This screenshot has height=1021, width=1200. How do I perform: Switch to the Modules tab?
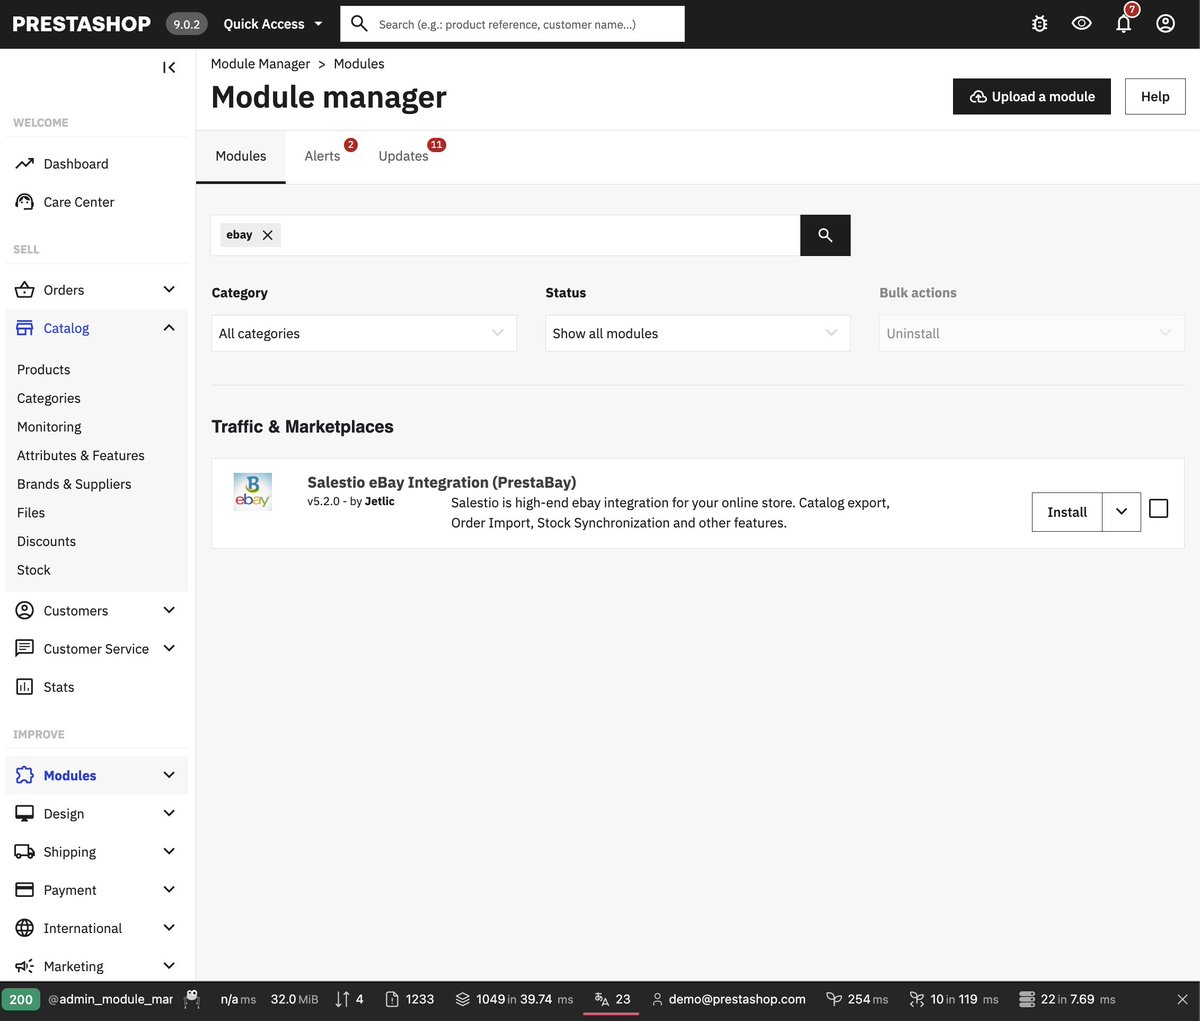[241, 156]
